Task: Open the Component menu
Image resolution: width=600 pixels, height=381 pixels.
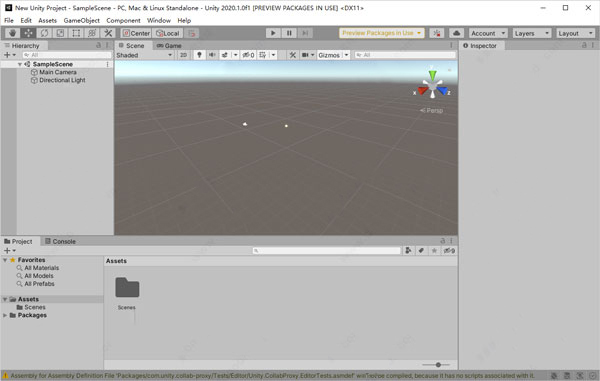Action: [123, 20]
